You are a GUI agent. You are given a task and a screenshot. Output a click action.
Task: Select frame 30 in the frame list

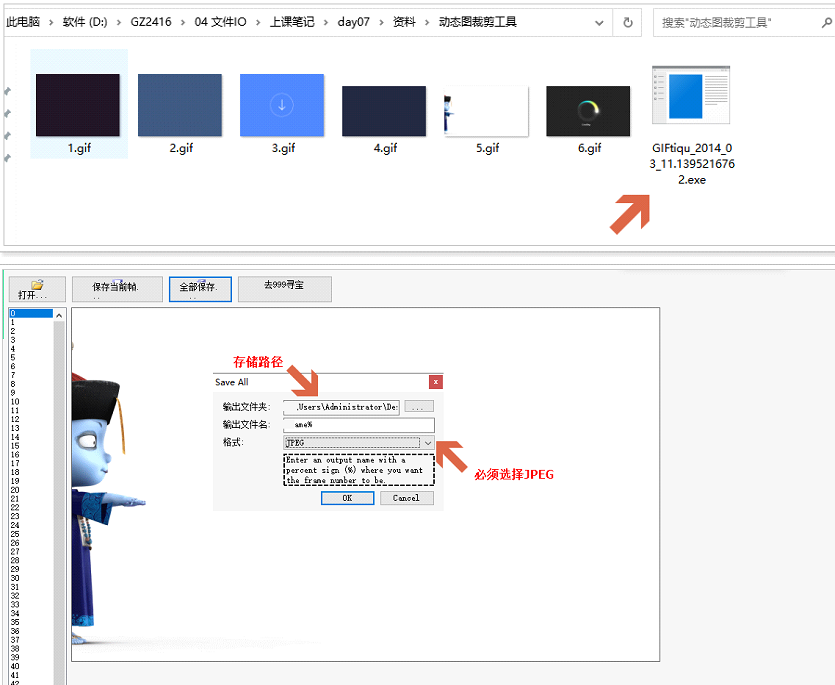coord(31,578)
